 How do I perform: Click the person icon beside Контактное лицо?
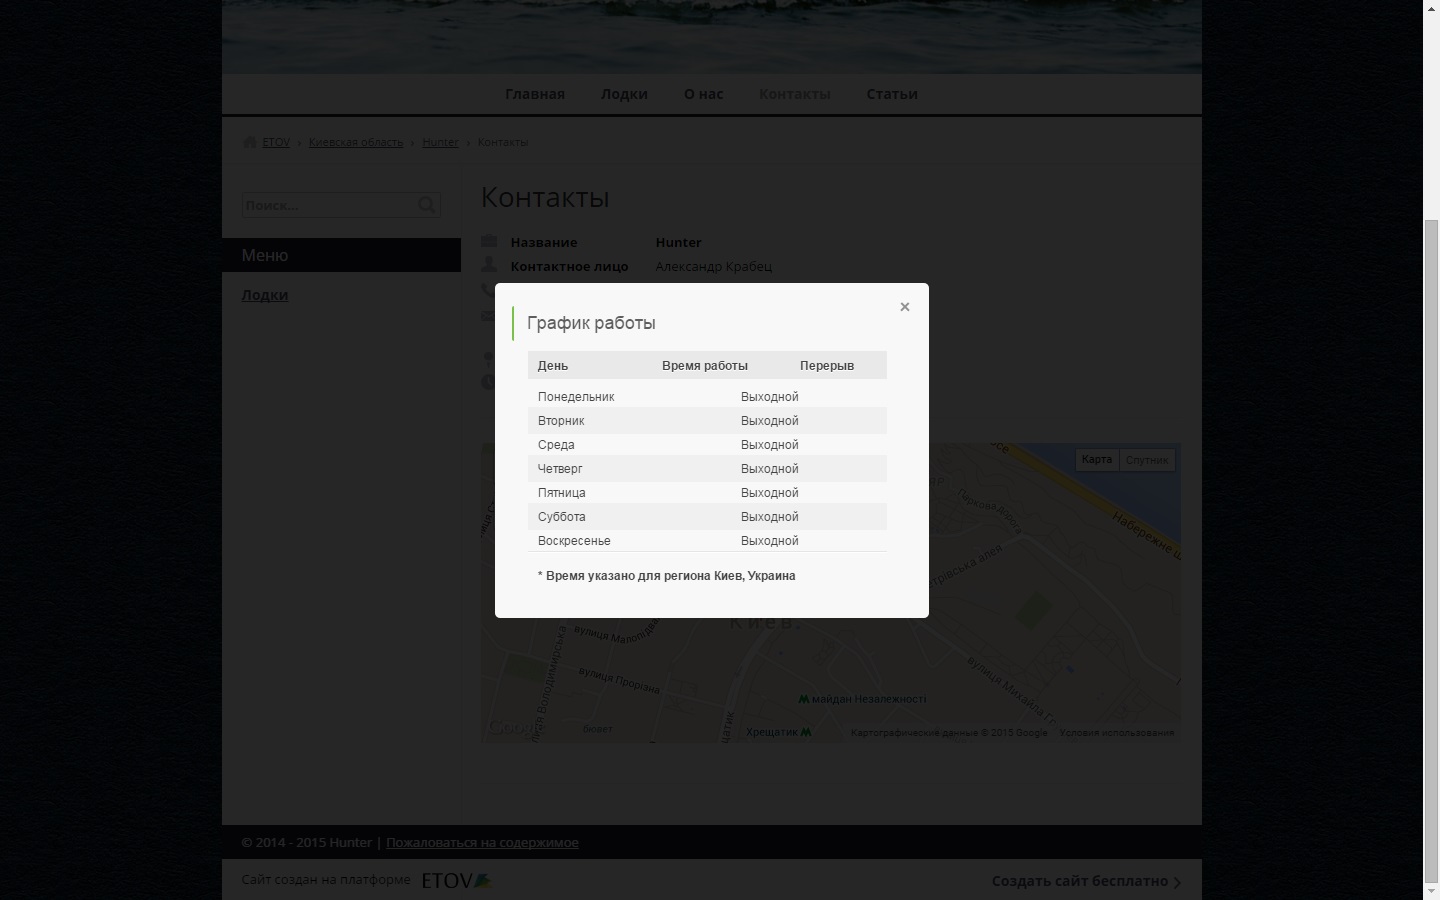click(489, 265)
